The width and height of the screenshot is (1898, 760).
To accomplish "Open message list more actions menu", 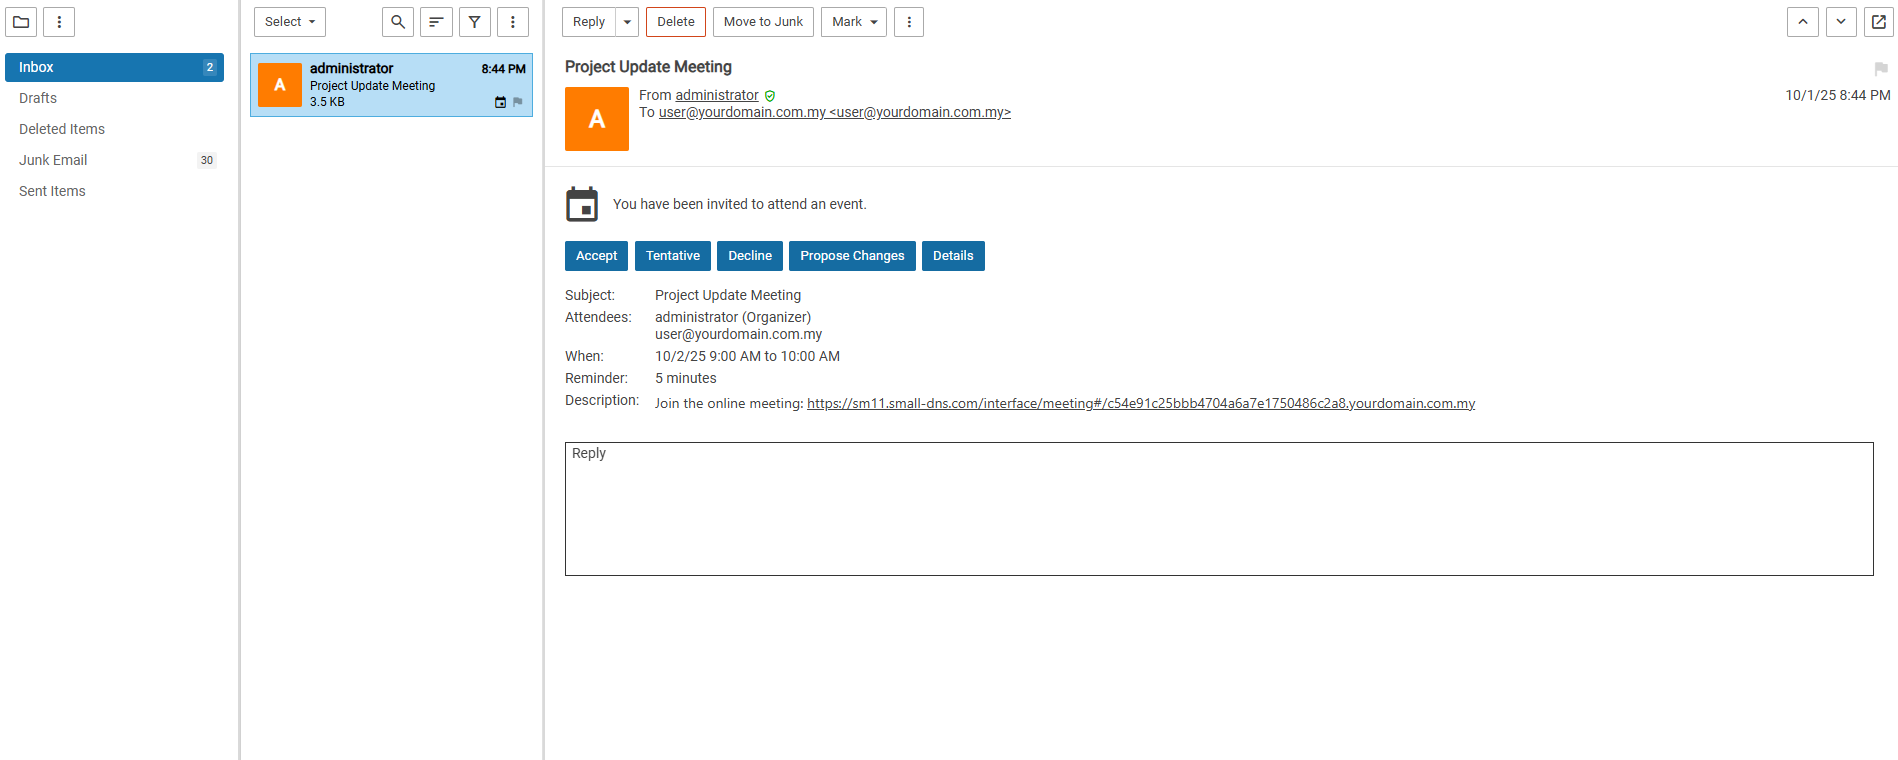I will point(513,22).
